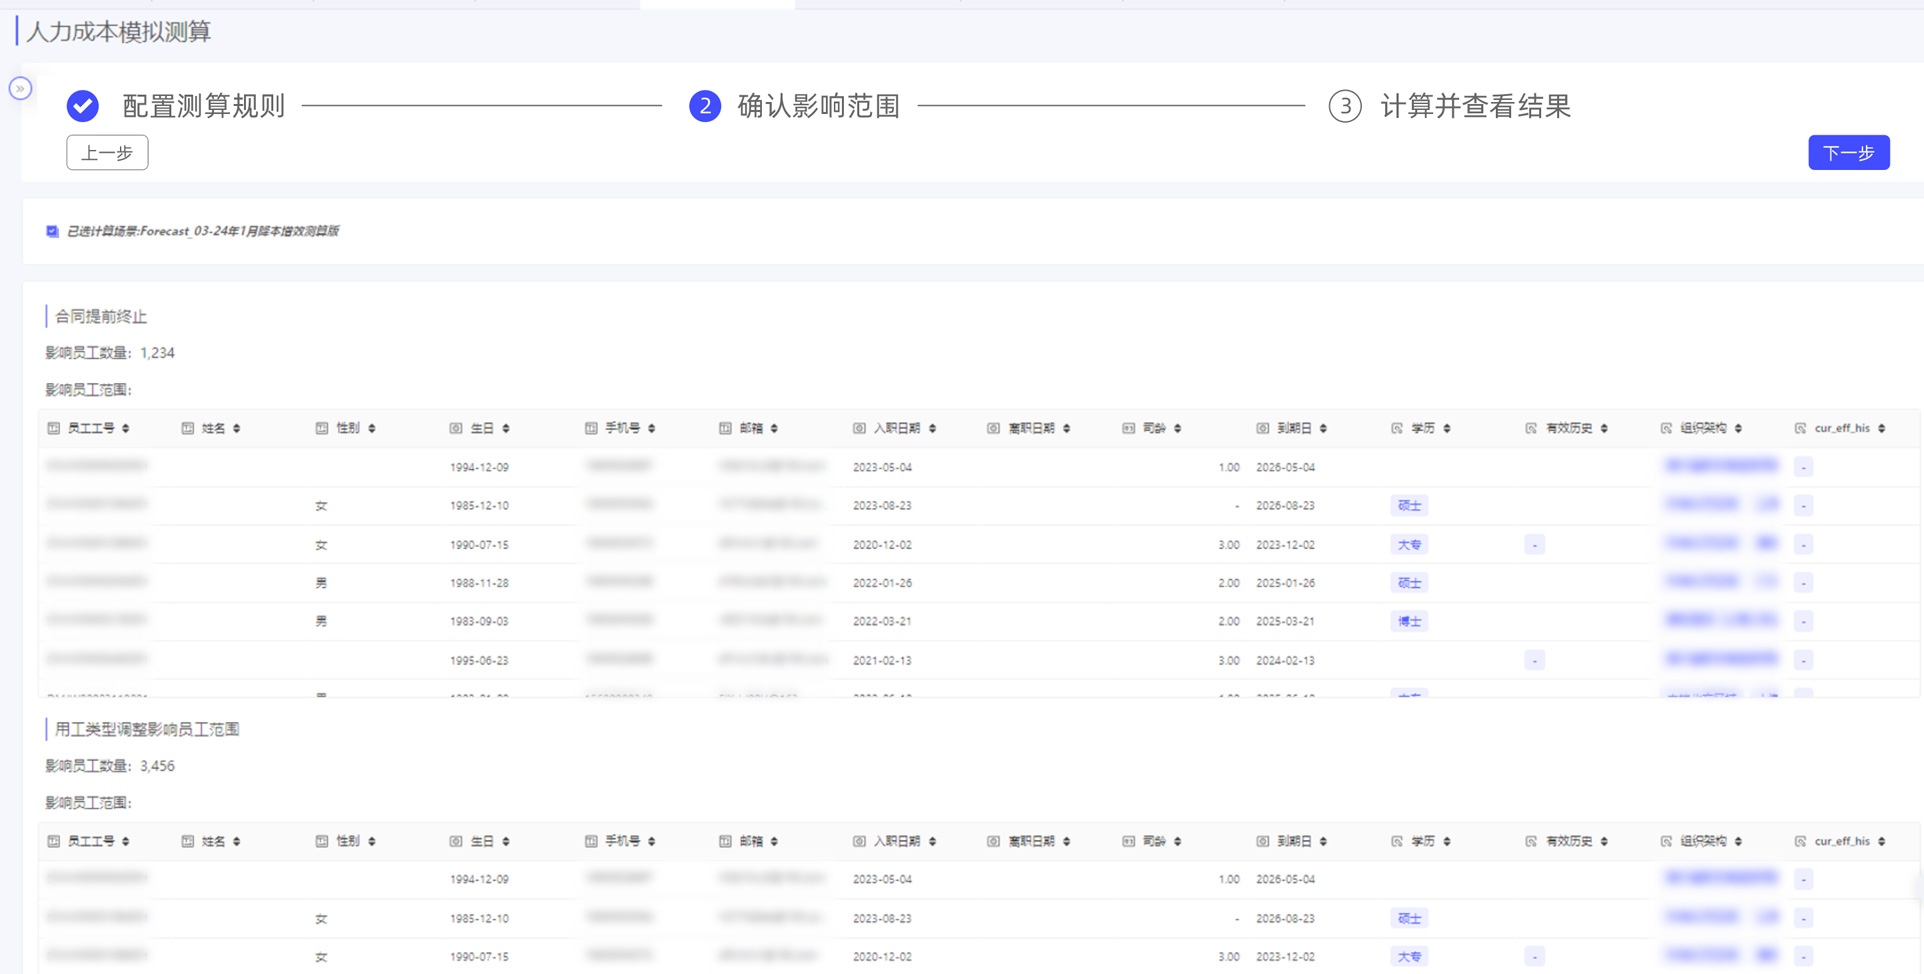The image size is (1924, 974).
Task: Select birthday cell 1995-06-23
Action: [x=479, y=660]
